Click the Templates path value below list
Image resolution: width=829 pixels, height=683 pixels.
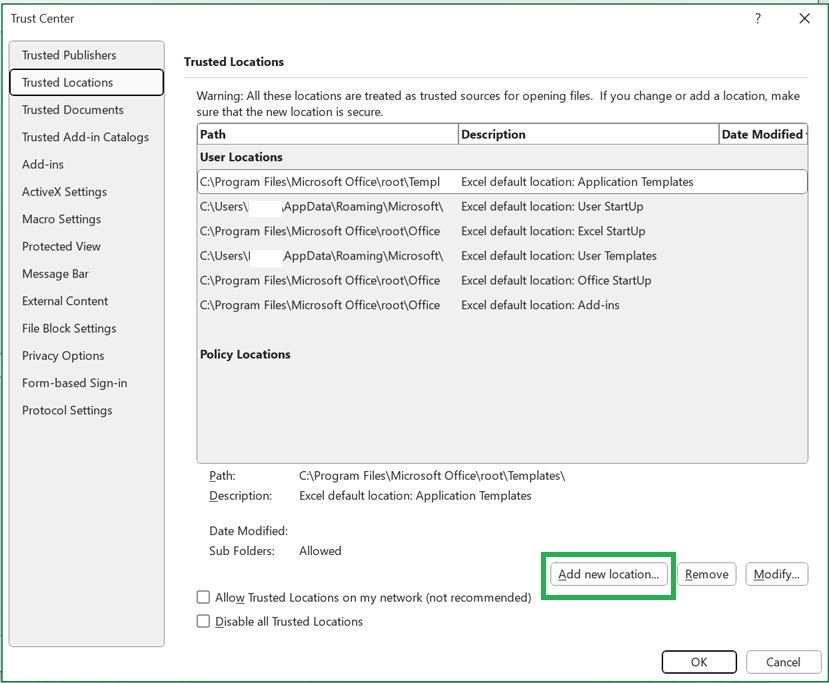pyautogui.click(x=432, y=476)
